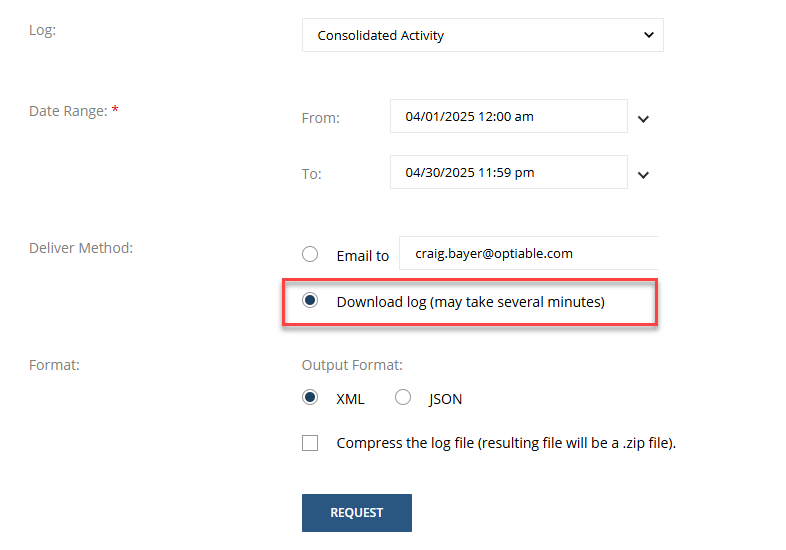Click the email address input field
This screenshot has width=786, height=550.
(x=529, y=253)
